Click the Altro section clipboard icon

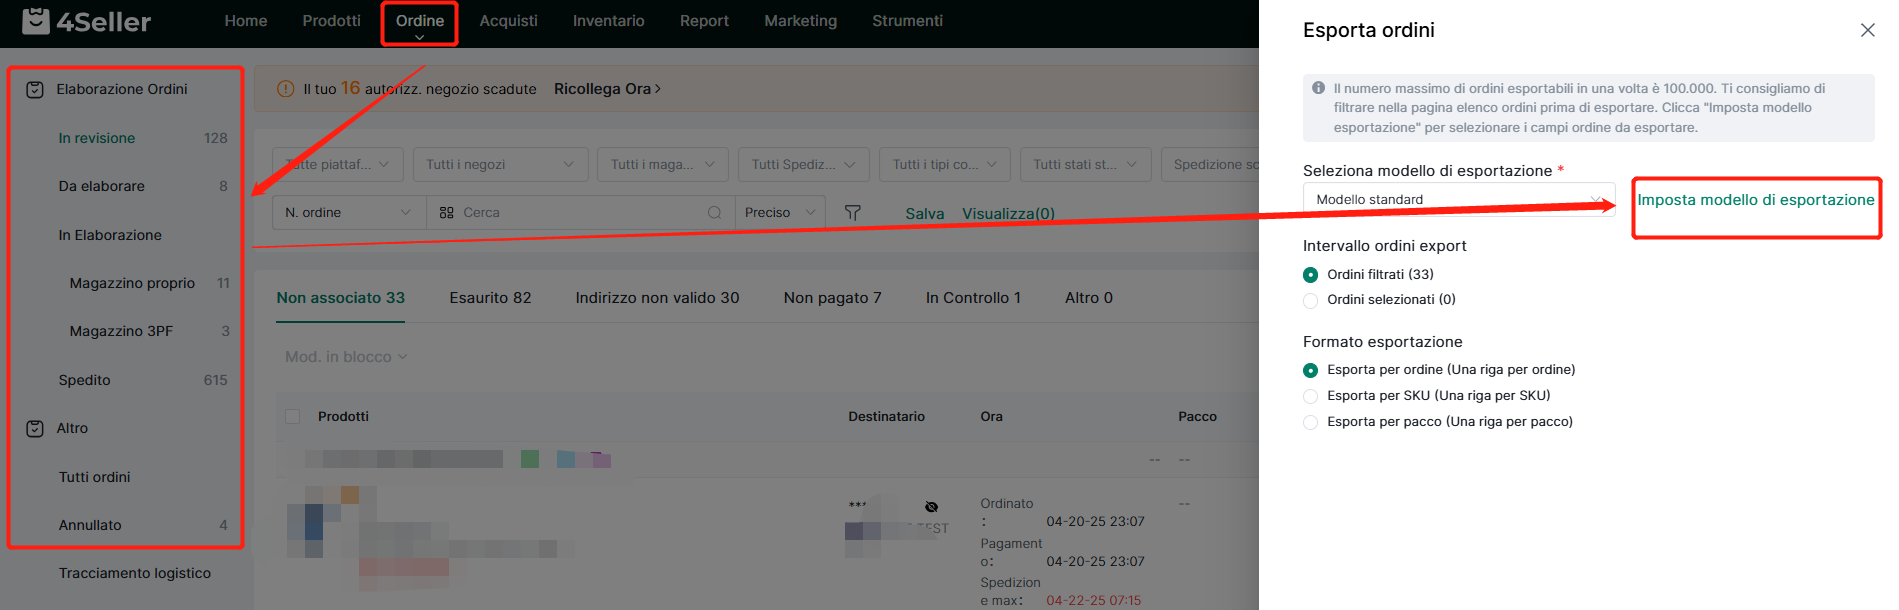tap(35, 429)
